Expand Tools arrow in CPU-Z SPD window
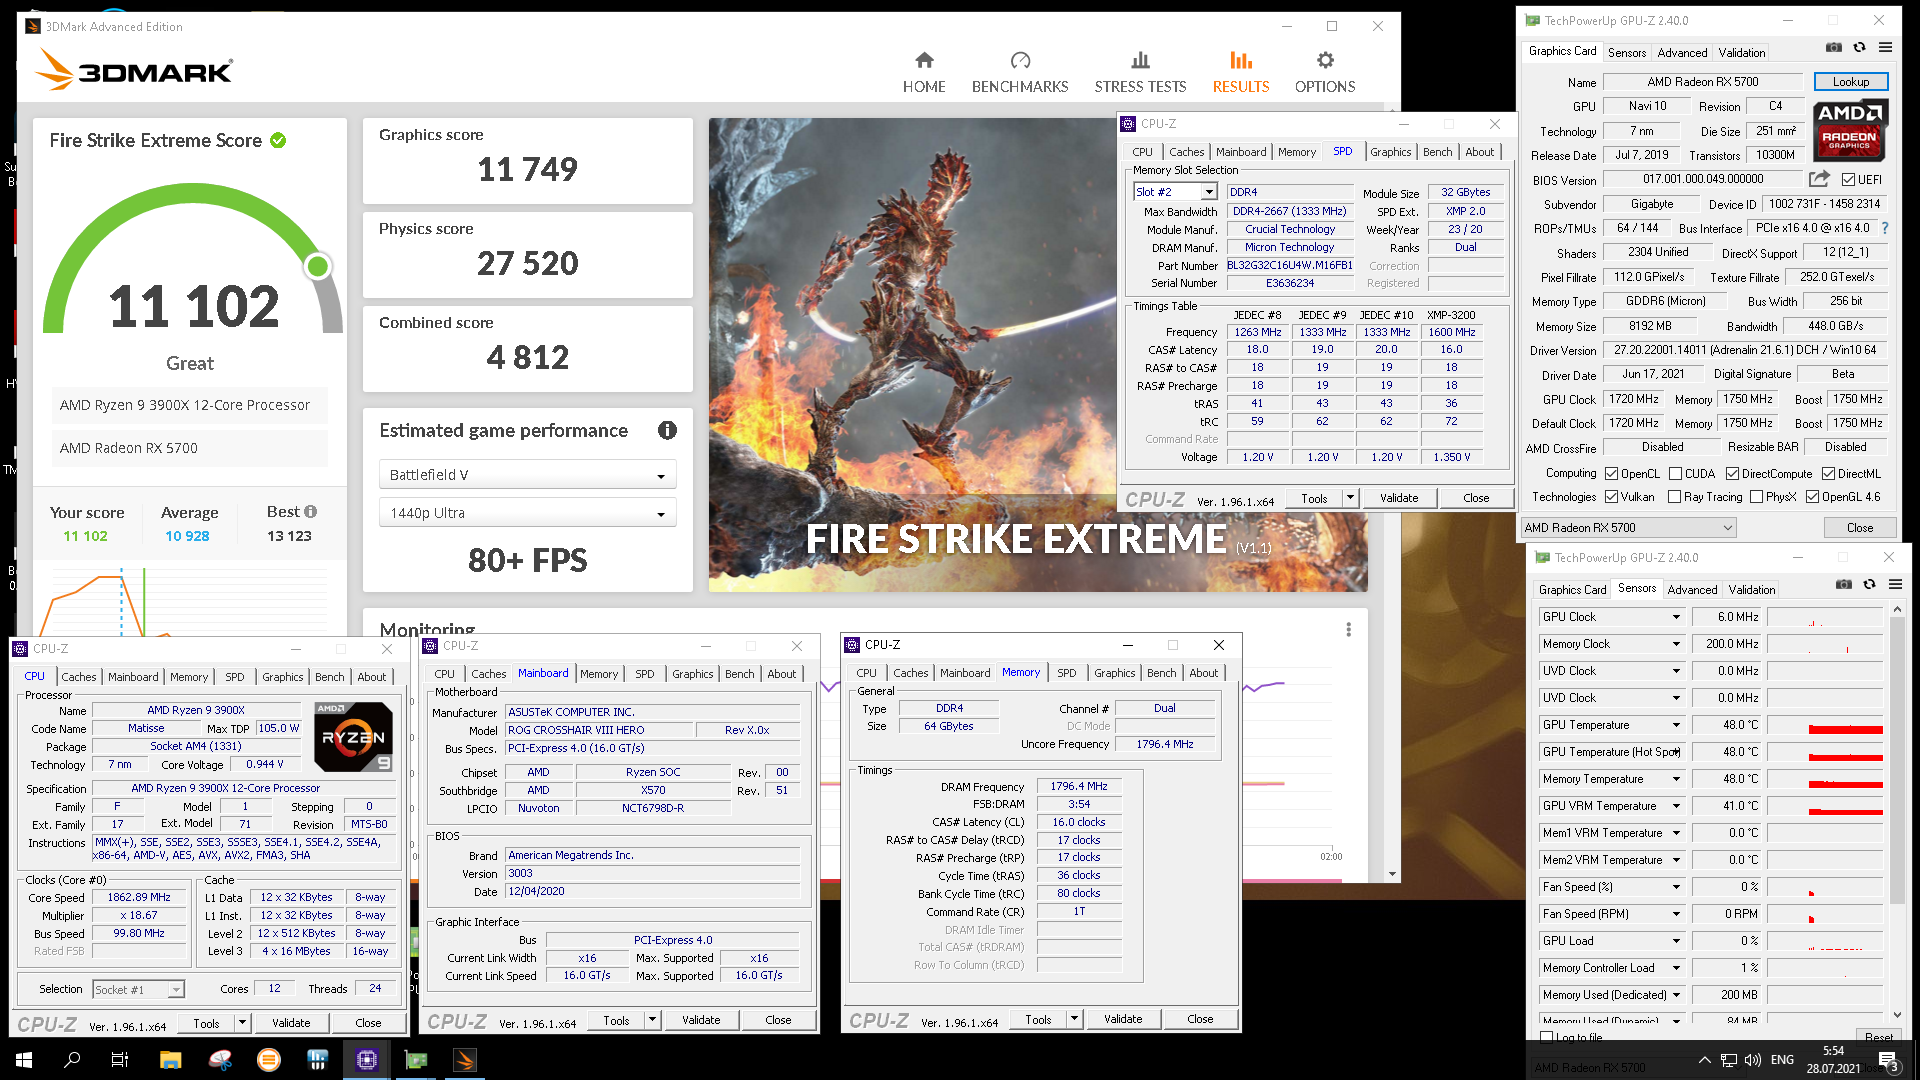 point(1350,498)
